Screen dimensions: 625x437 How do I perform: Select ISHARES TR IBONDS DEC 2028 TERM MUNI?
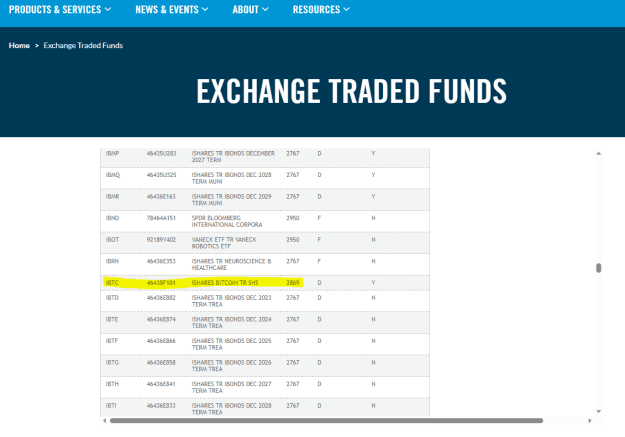232,178
